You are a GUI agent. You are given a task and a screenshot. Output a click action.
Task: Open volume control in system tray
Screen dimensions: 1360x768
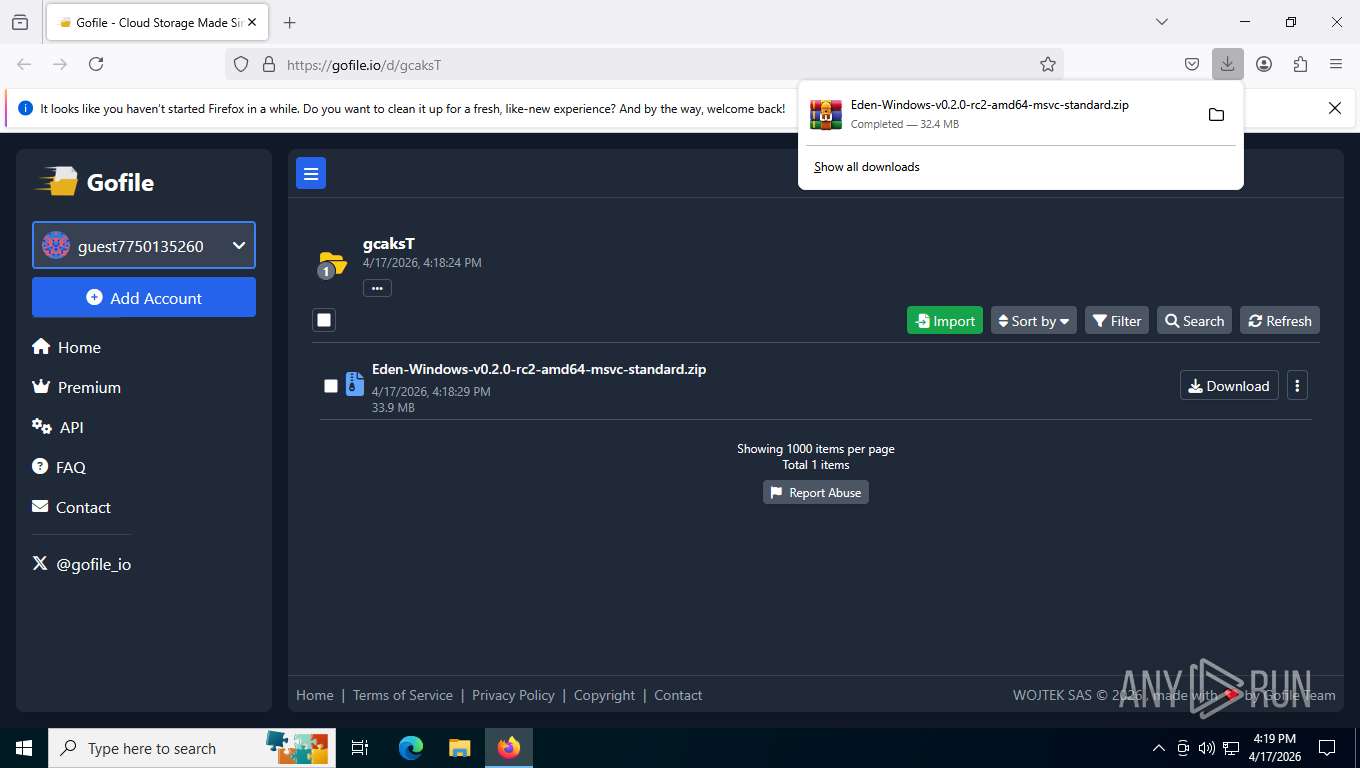coord(1207,748)
